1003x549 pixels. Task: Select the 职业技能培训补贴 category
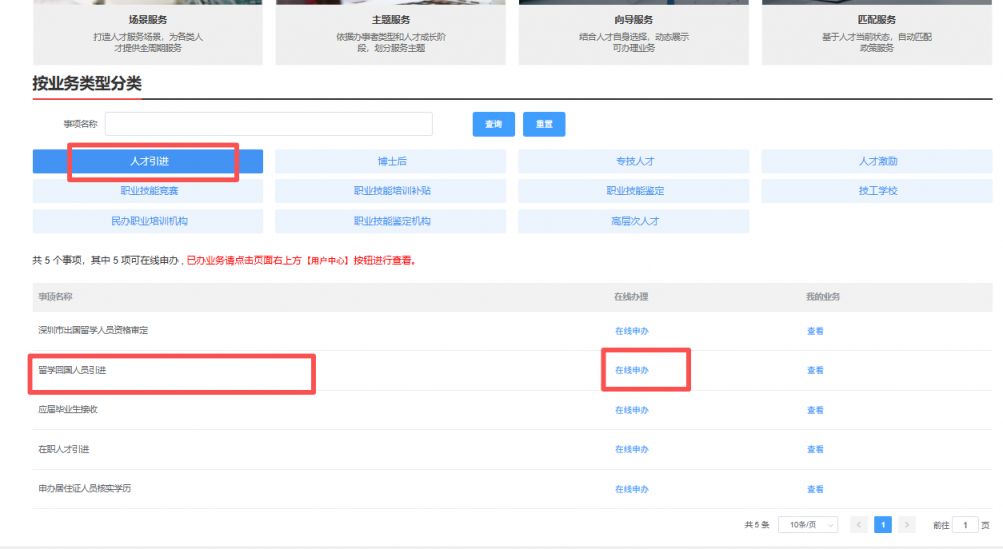coord(391,191)
